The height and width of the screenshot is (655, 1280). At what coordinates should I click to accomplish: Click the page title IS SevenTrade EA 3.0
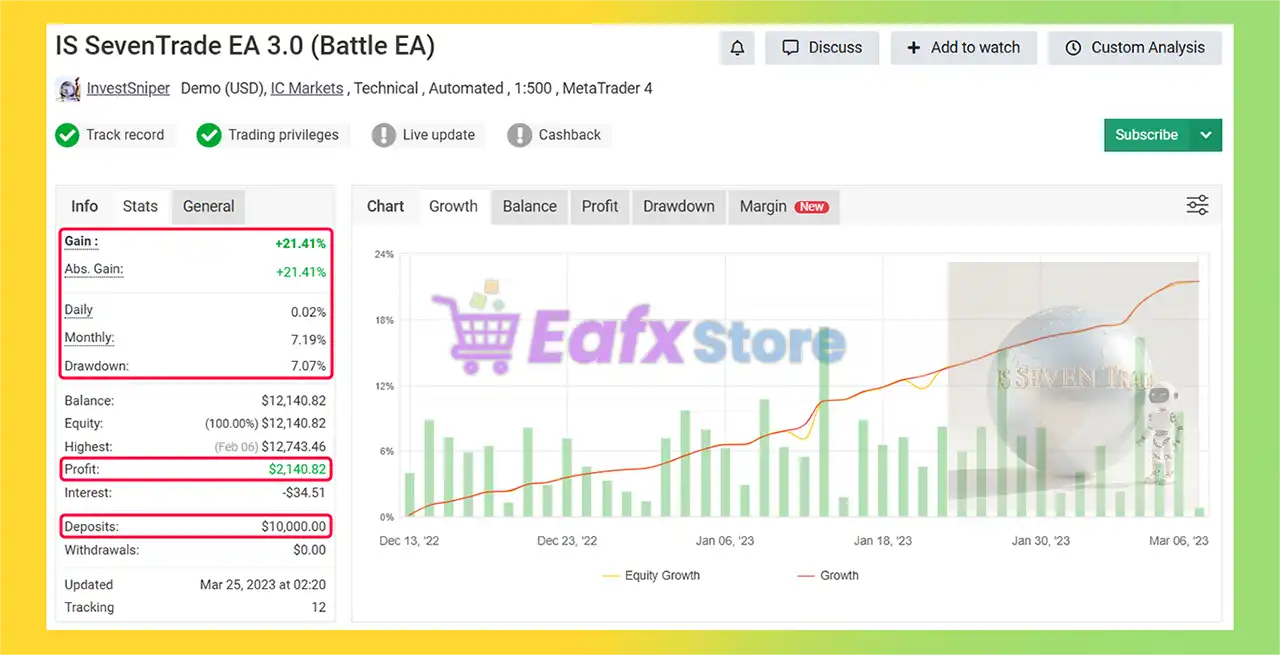[x=245, y=46]
